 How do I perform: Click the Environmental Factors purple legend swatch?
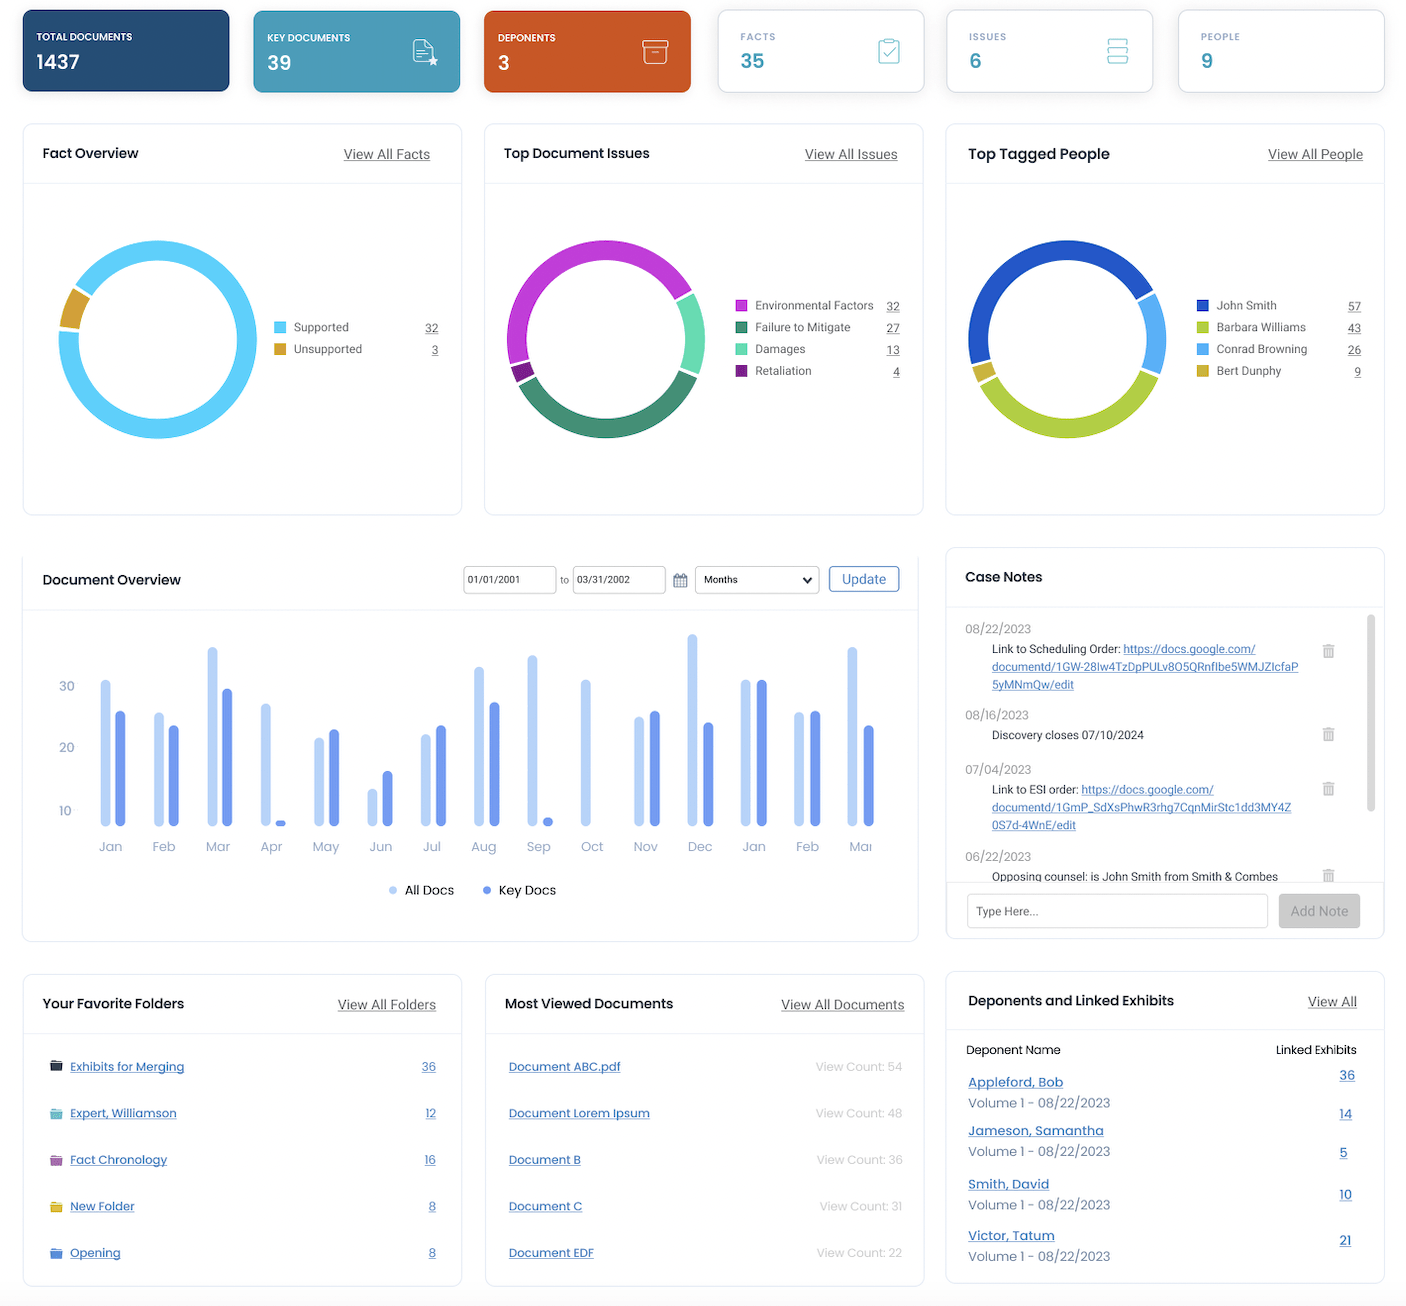tap(741, 306)
